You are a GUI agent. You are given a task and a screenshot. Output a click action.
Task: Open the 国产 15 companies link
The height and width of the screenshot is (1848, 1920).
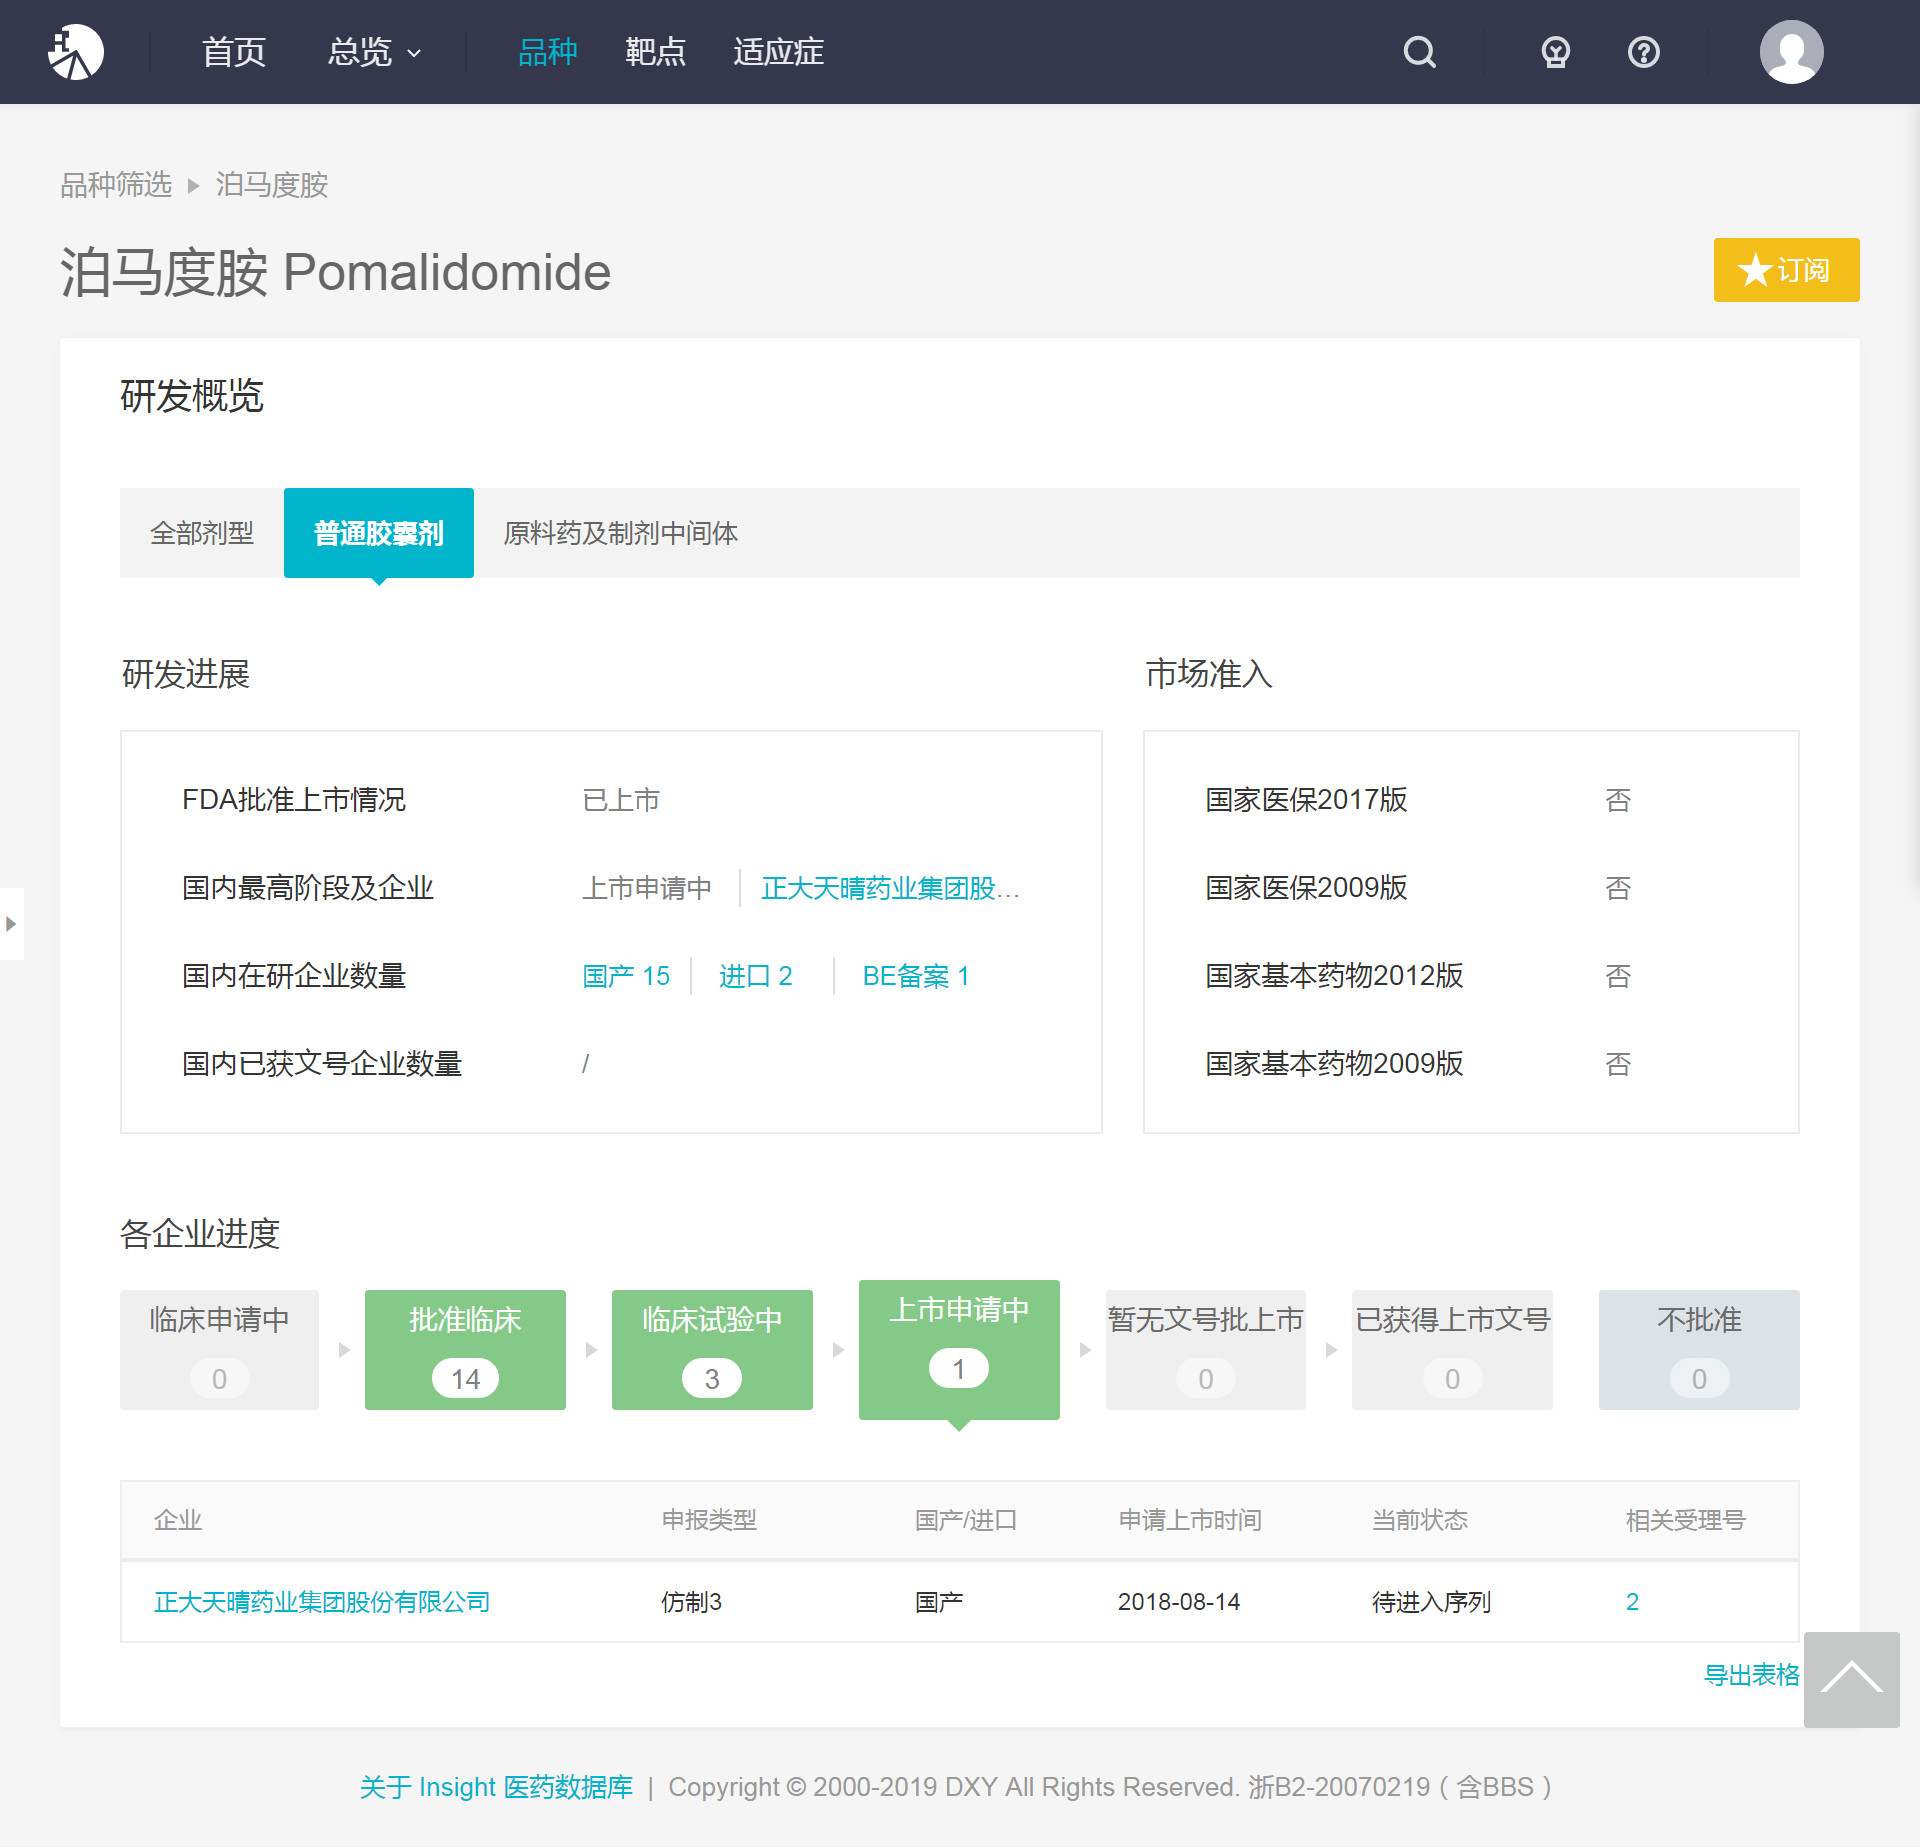coord(626,976)
